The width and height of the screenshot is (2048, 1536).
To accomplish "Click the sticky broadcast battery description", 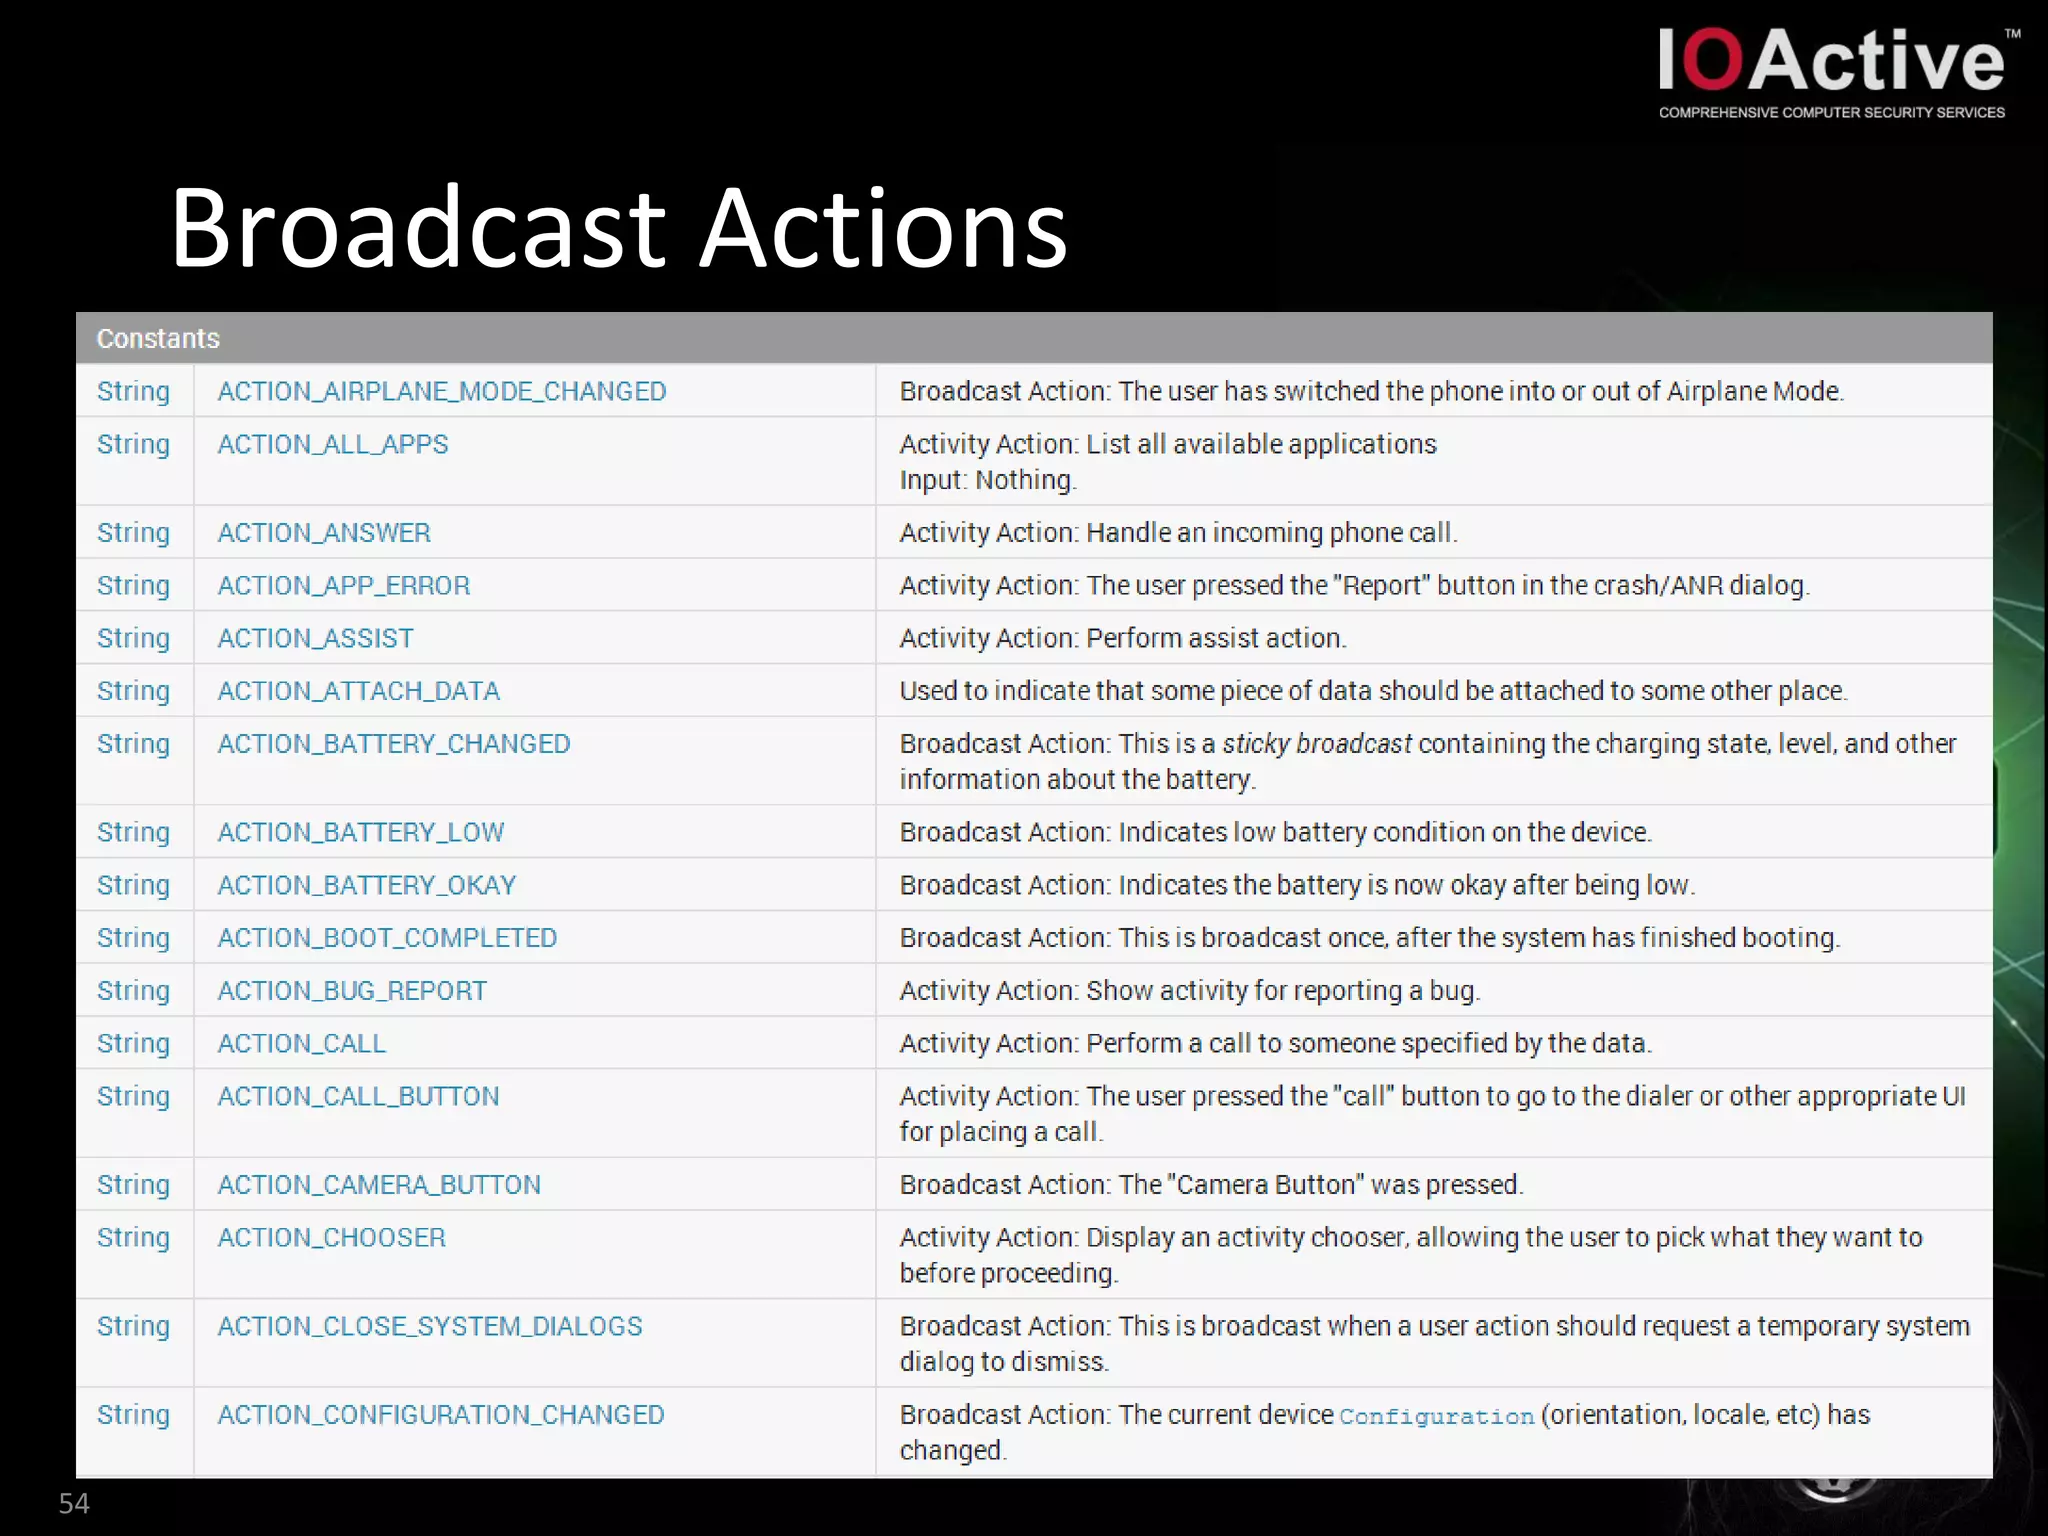I will click(1428, 762).
